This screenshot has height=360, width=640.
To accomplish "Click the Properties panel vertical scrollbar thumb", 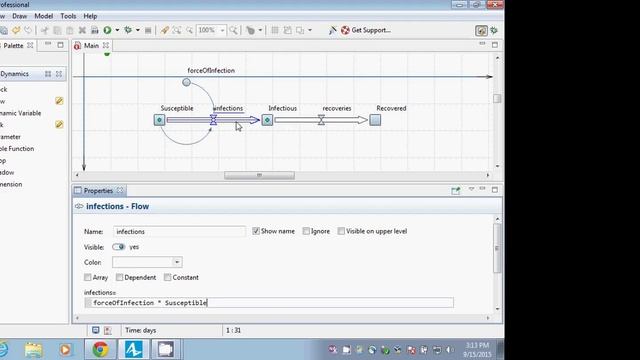I will (x=497, y=248).
